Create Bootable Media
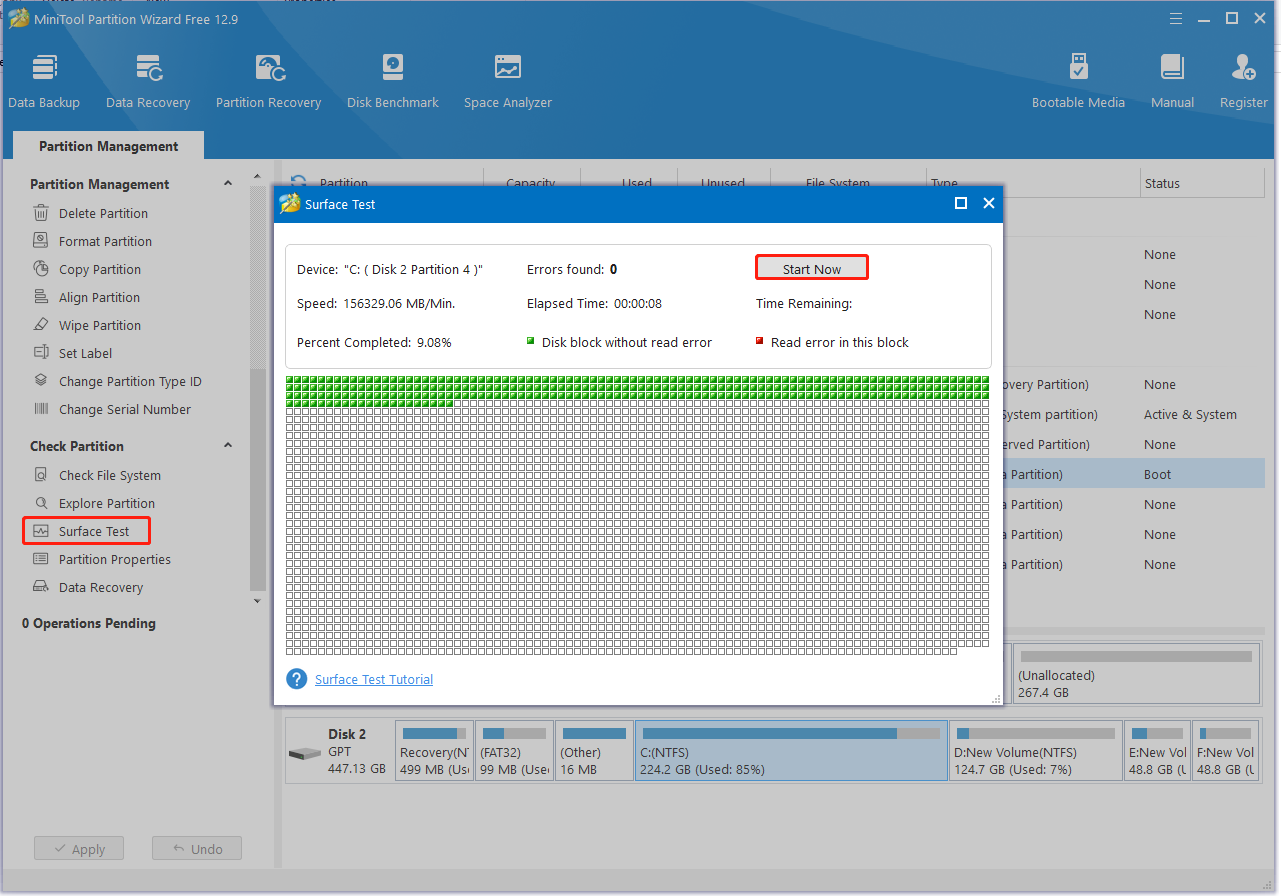Image resolution: width=1281 pixels, height=896 pixels. pyautogui.click(x=1078, y=81)
